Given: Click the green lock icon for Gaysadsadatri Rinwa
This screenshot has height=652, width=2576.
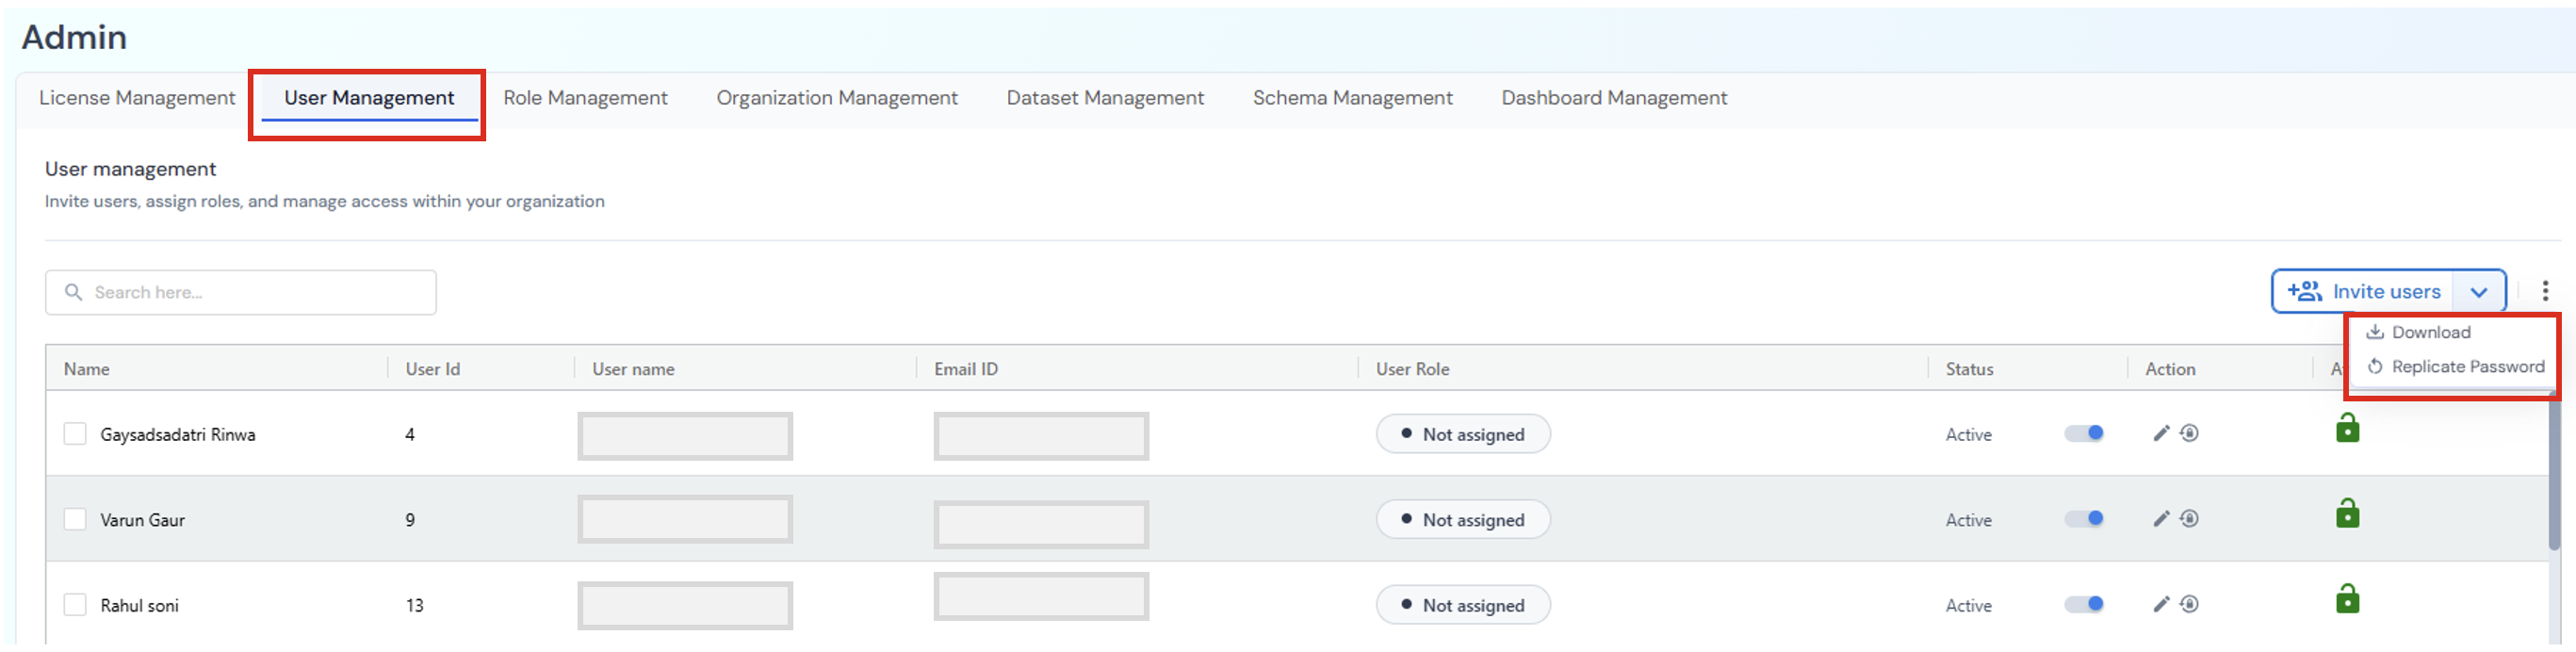Looking at the screenshot, I should point(2346,428).
